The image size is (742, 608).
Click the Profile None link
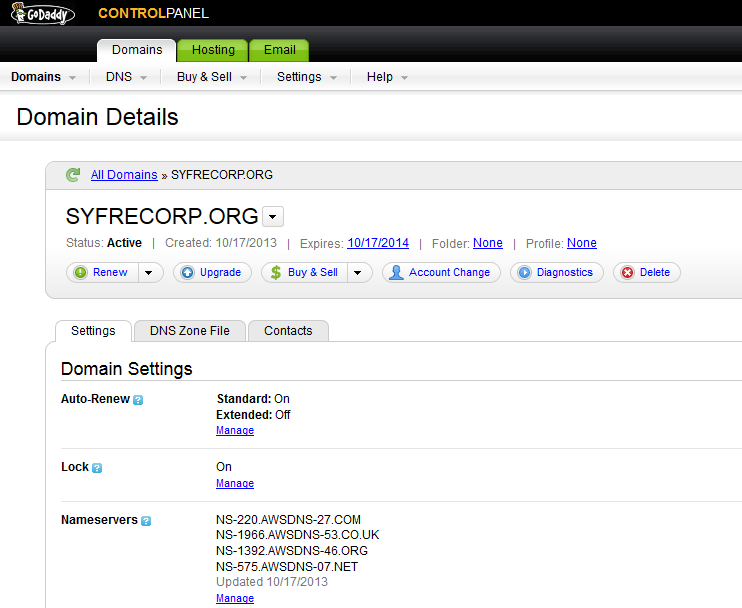582,243
